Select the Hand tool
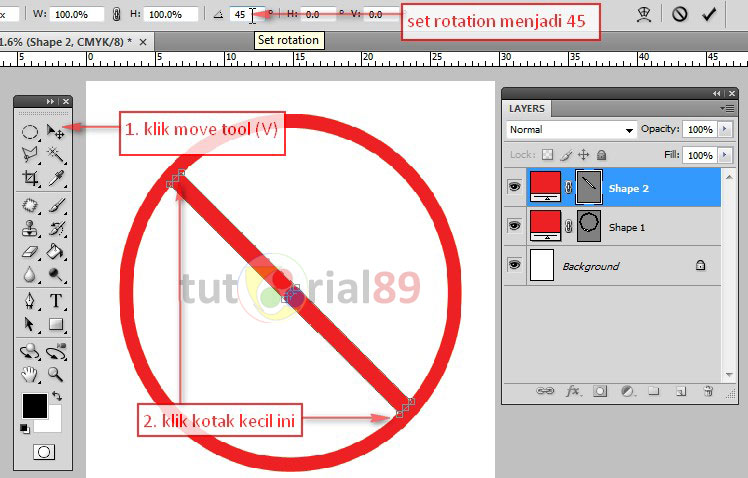 click(x=30, y=374)
